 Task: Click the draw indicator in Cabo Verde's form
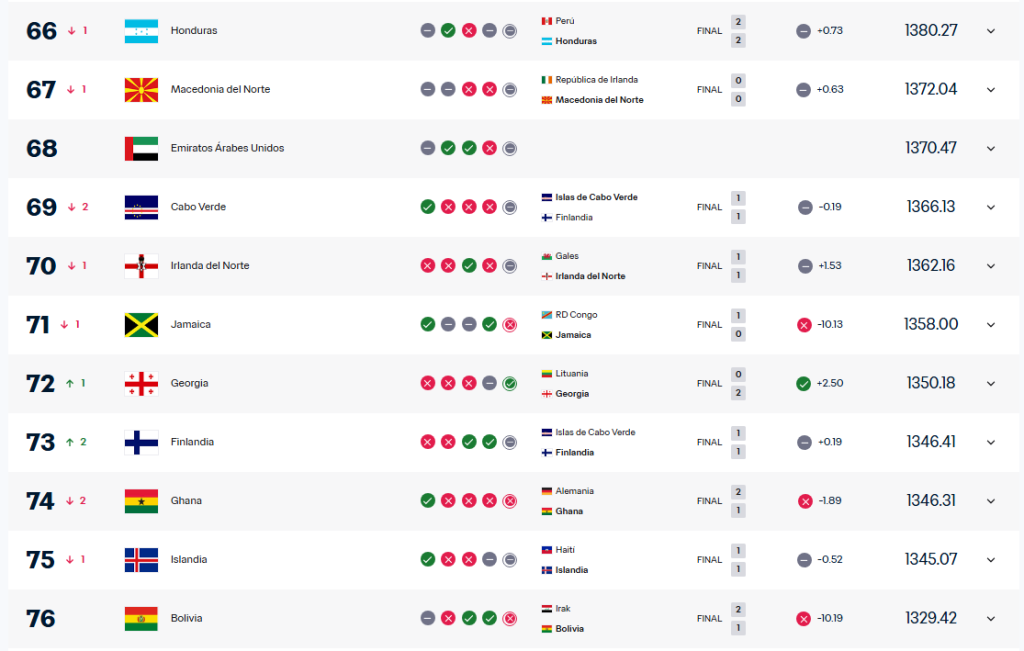tap(510, 207)
